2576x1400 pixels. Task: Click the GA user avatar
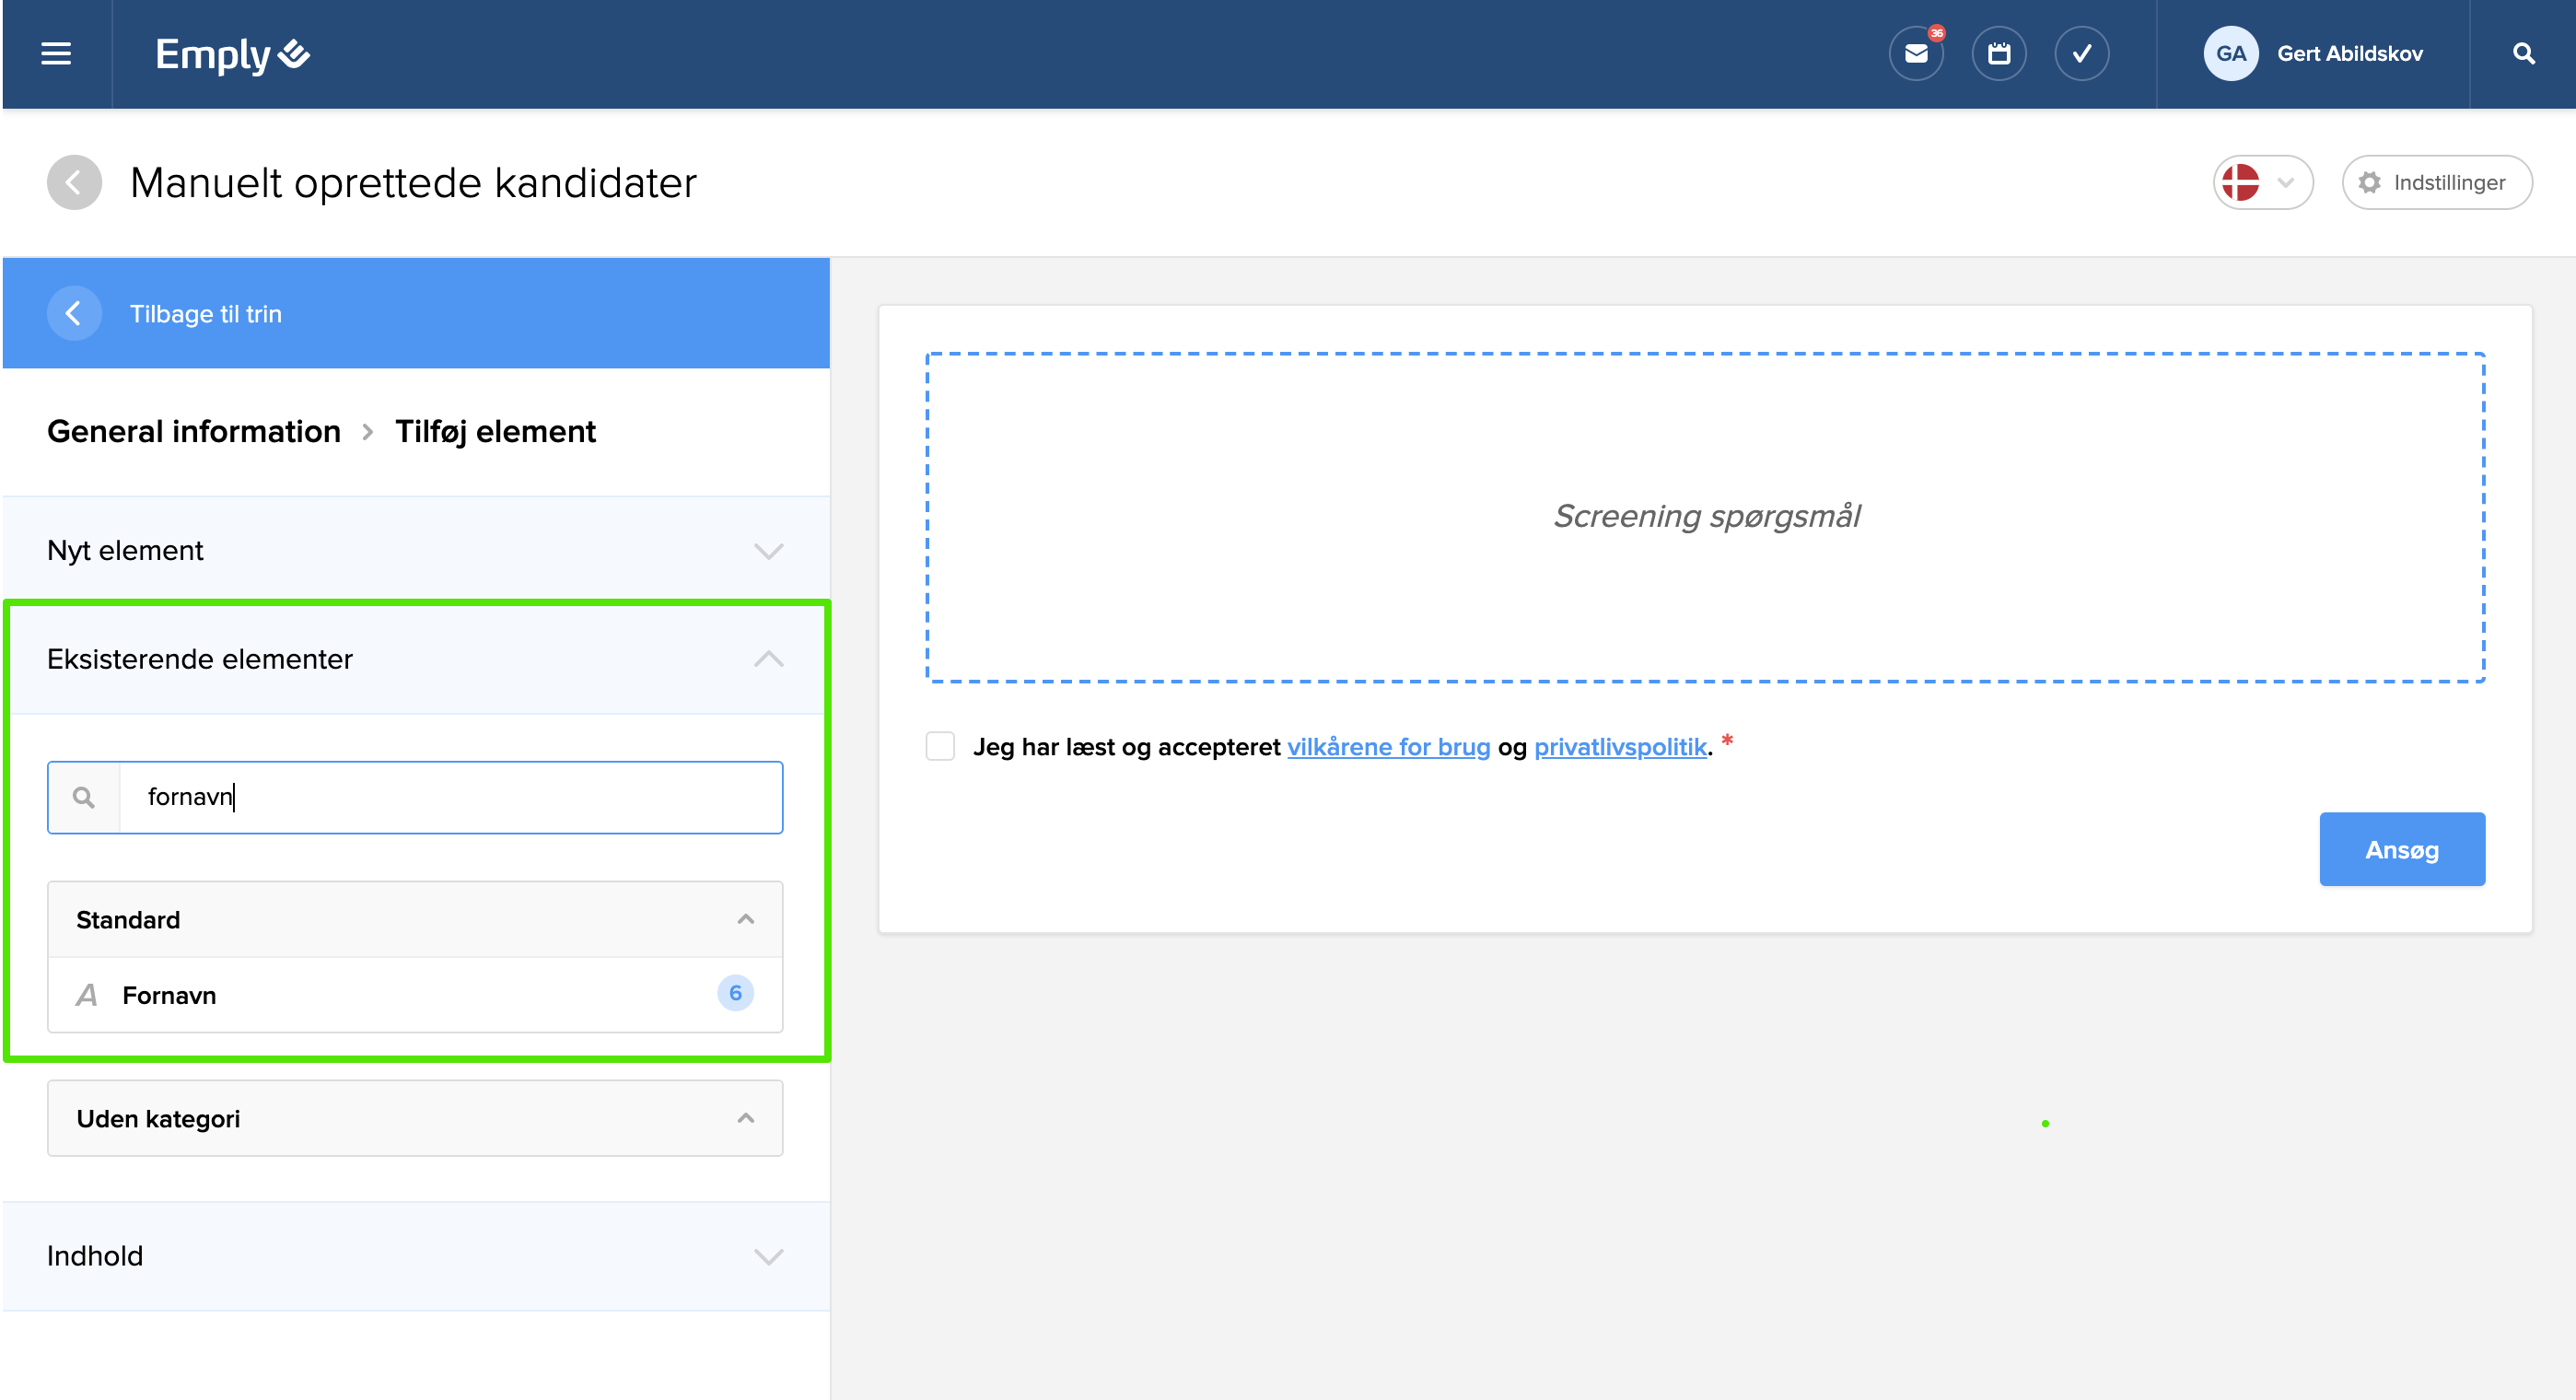(2230, 54)
